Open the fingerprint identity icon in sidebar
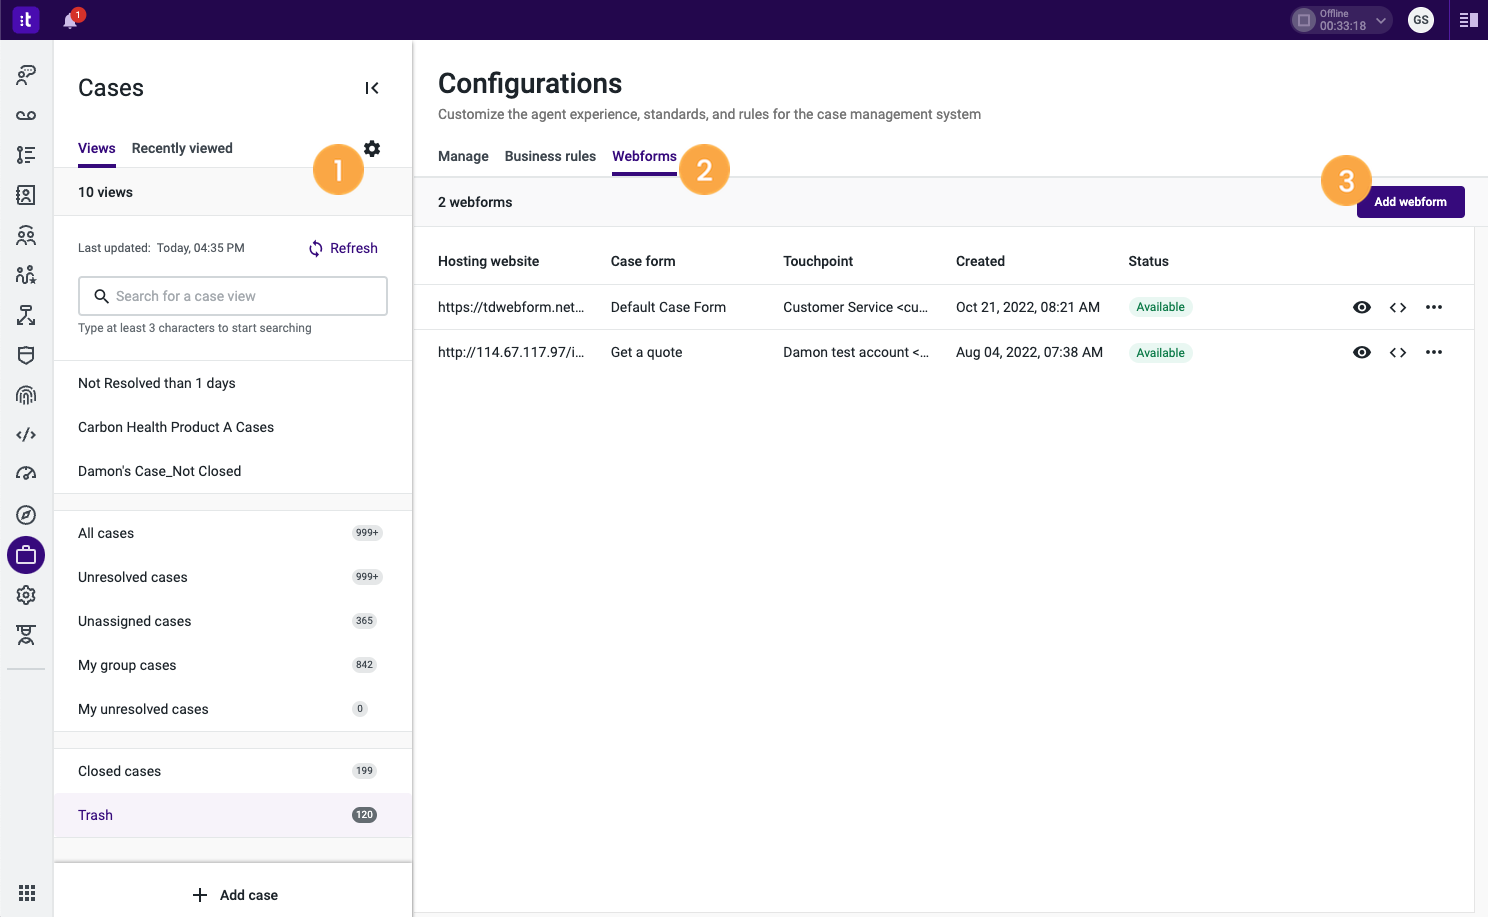 click(26, 395)
